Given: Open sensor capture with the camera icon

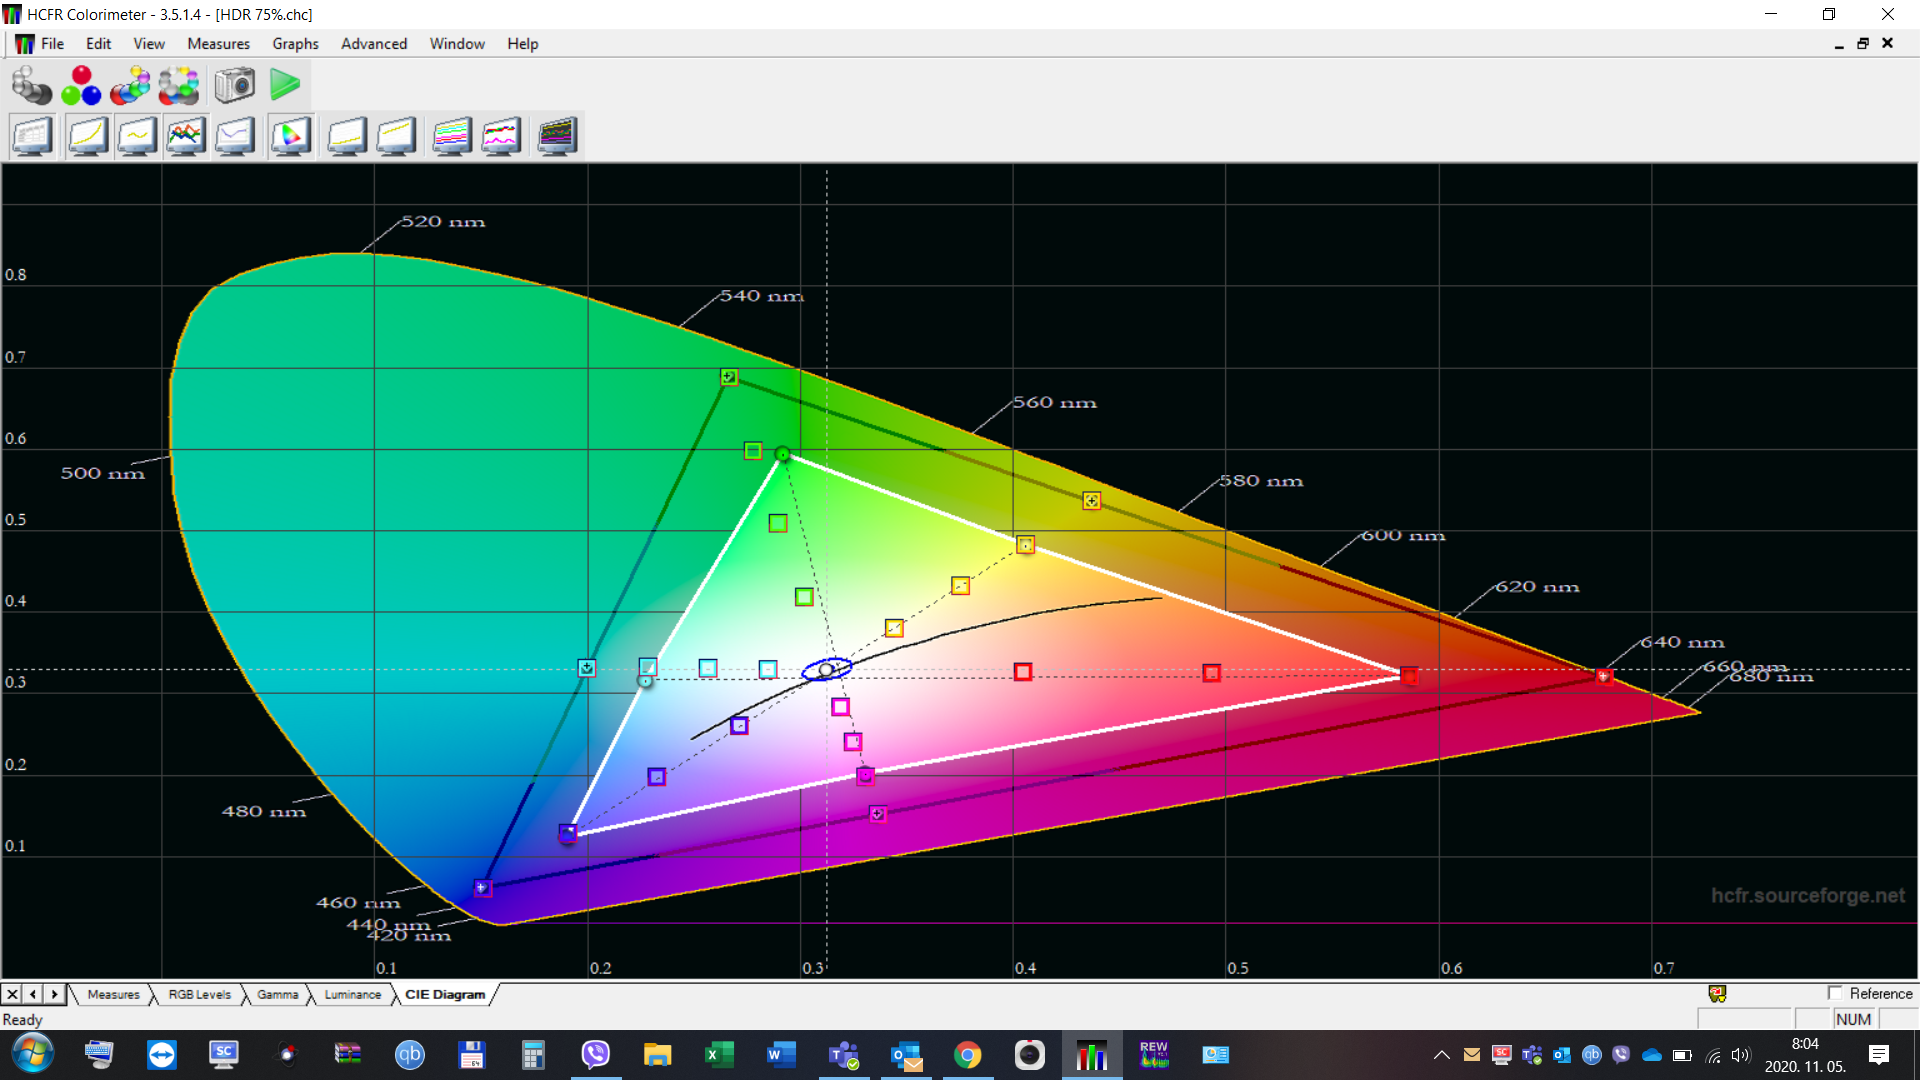Looking at the screenshot, I should pos(234,85).
